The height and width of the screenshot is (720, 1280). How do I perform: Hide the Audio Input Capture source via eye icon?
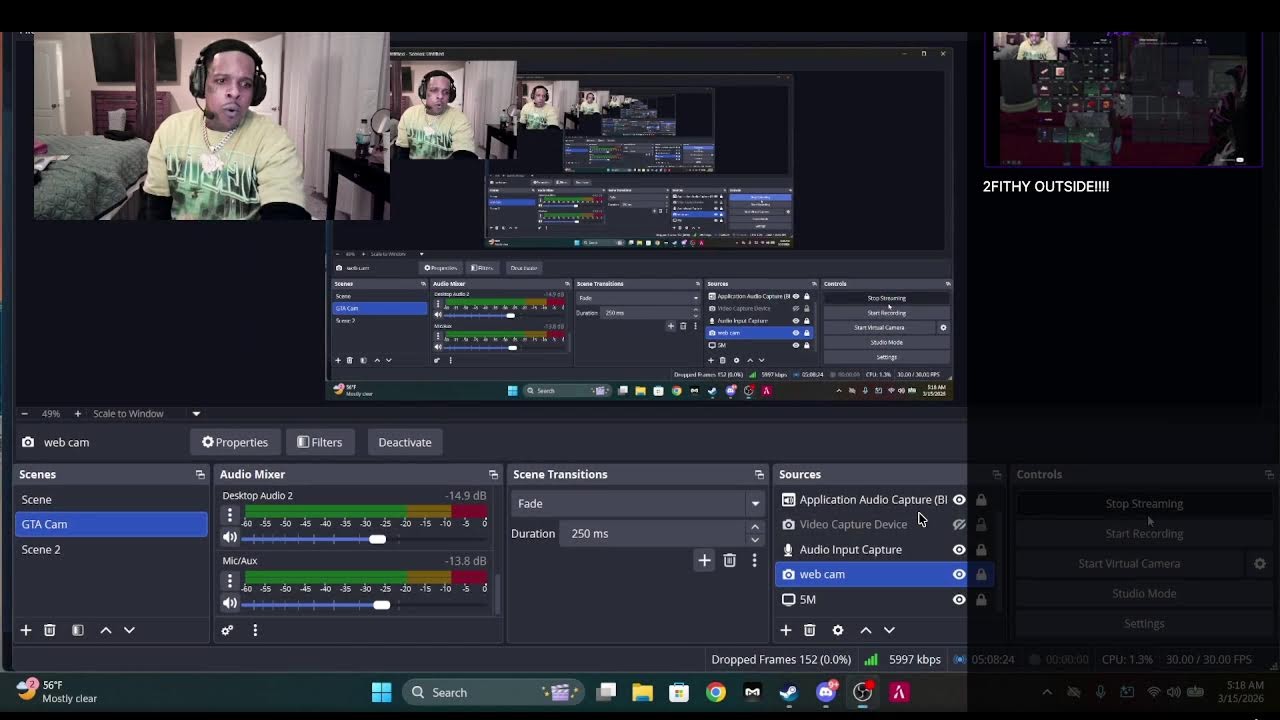coord(959,549)
